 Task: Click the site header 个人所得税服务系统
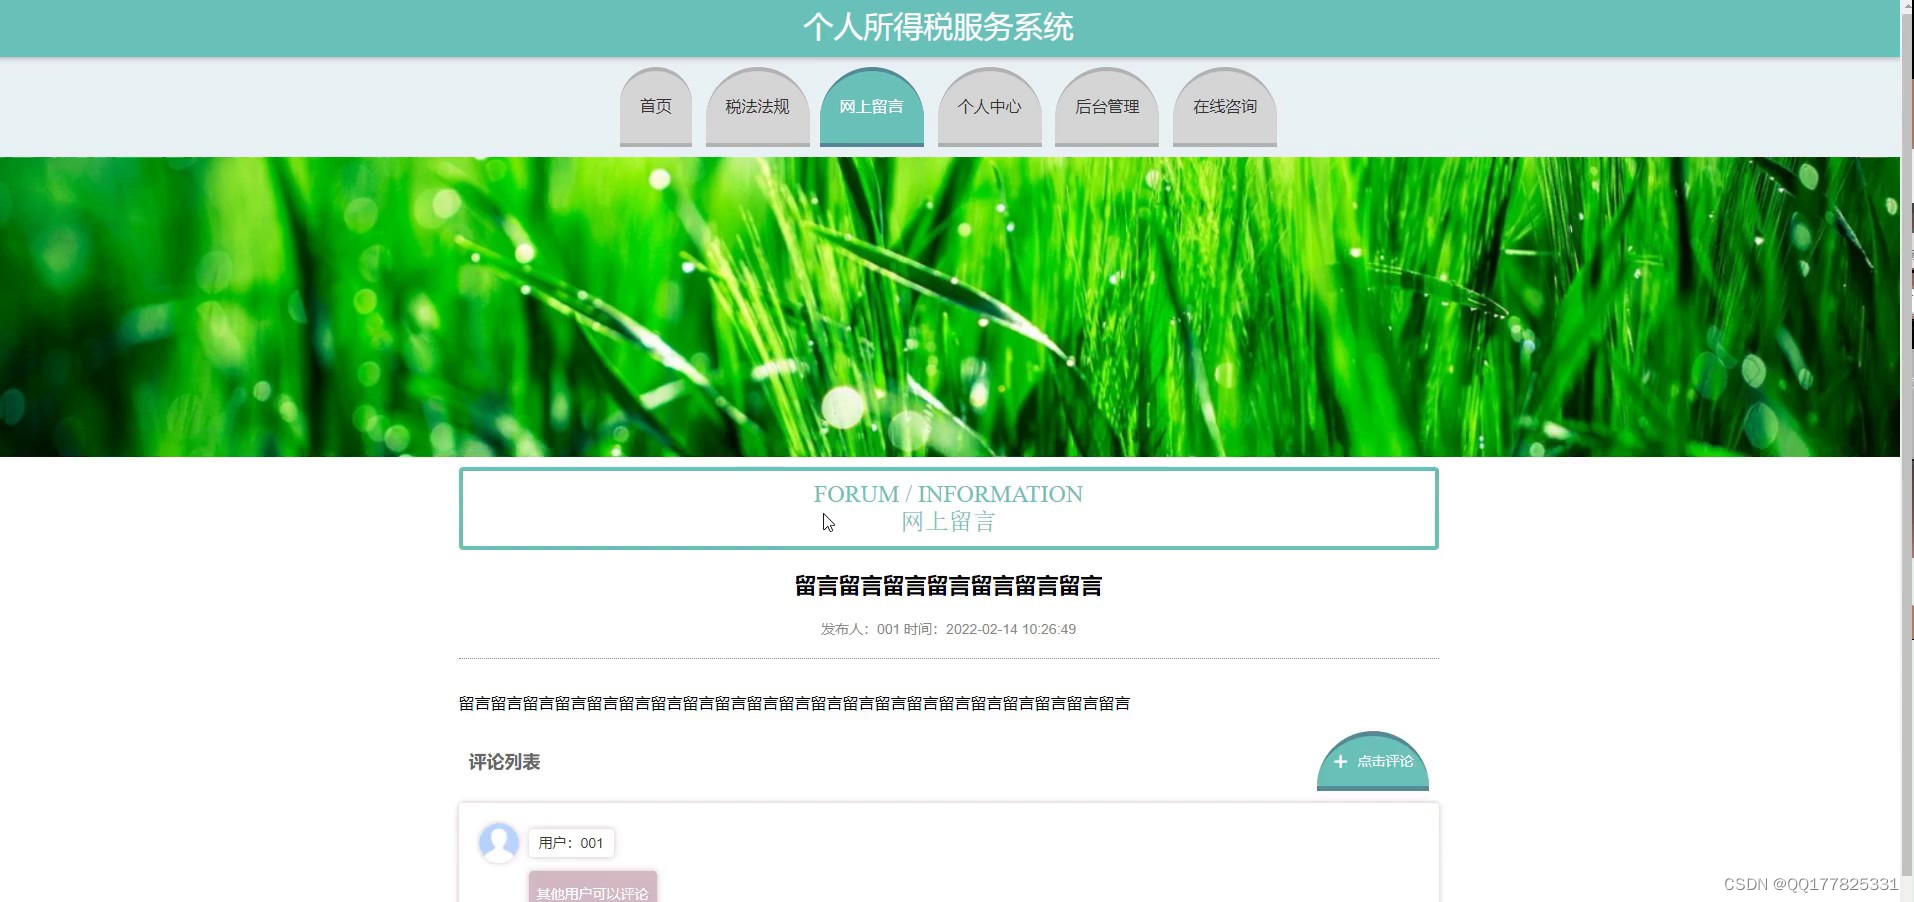tap(938, 27)
